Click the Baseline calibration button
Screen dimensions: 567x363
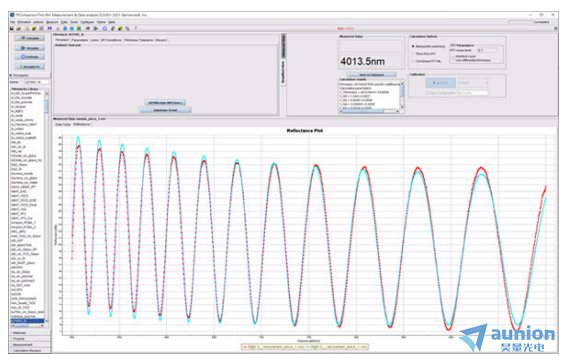440,83
